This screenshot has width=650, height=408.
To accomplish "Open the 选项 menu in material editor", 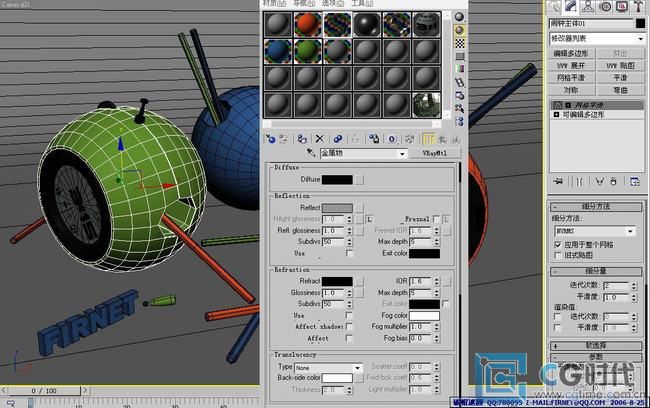I will pyautogui.click(x=333, y=3).
